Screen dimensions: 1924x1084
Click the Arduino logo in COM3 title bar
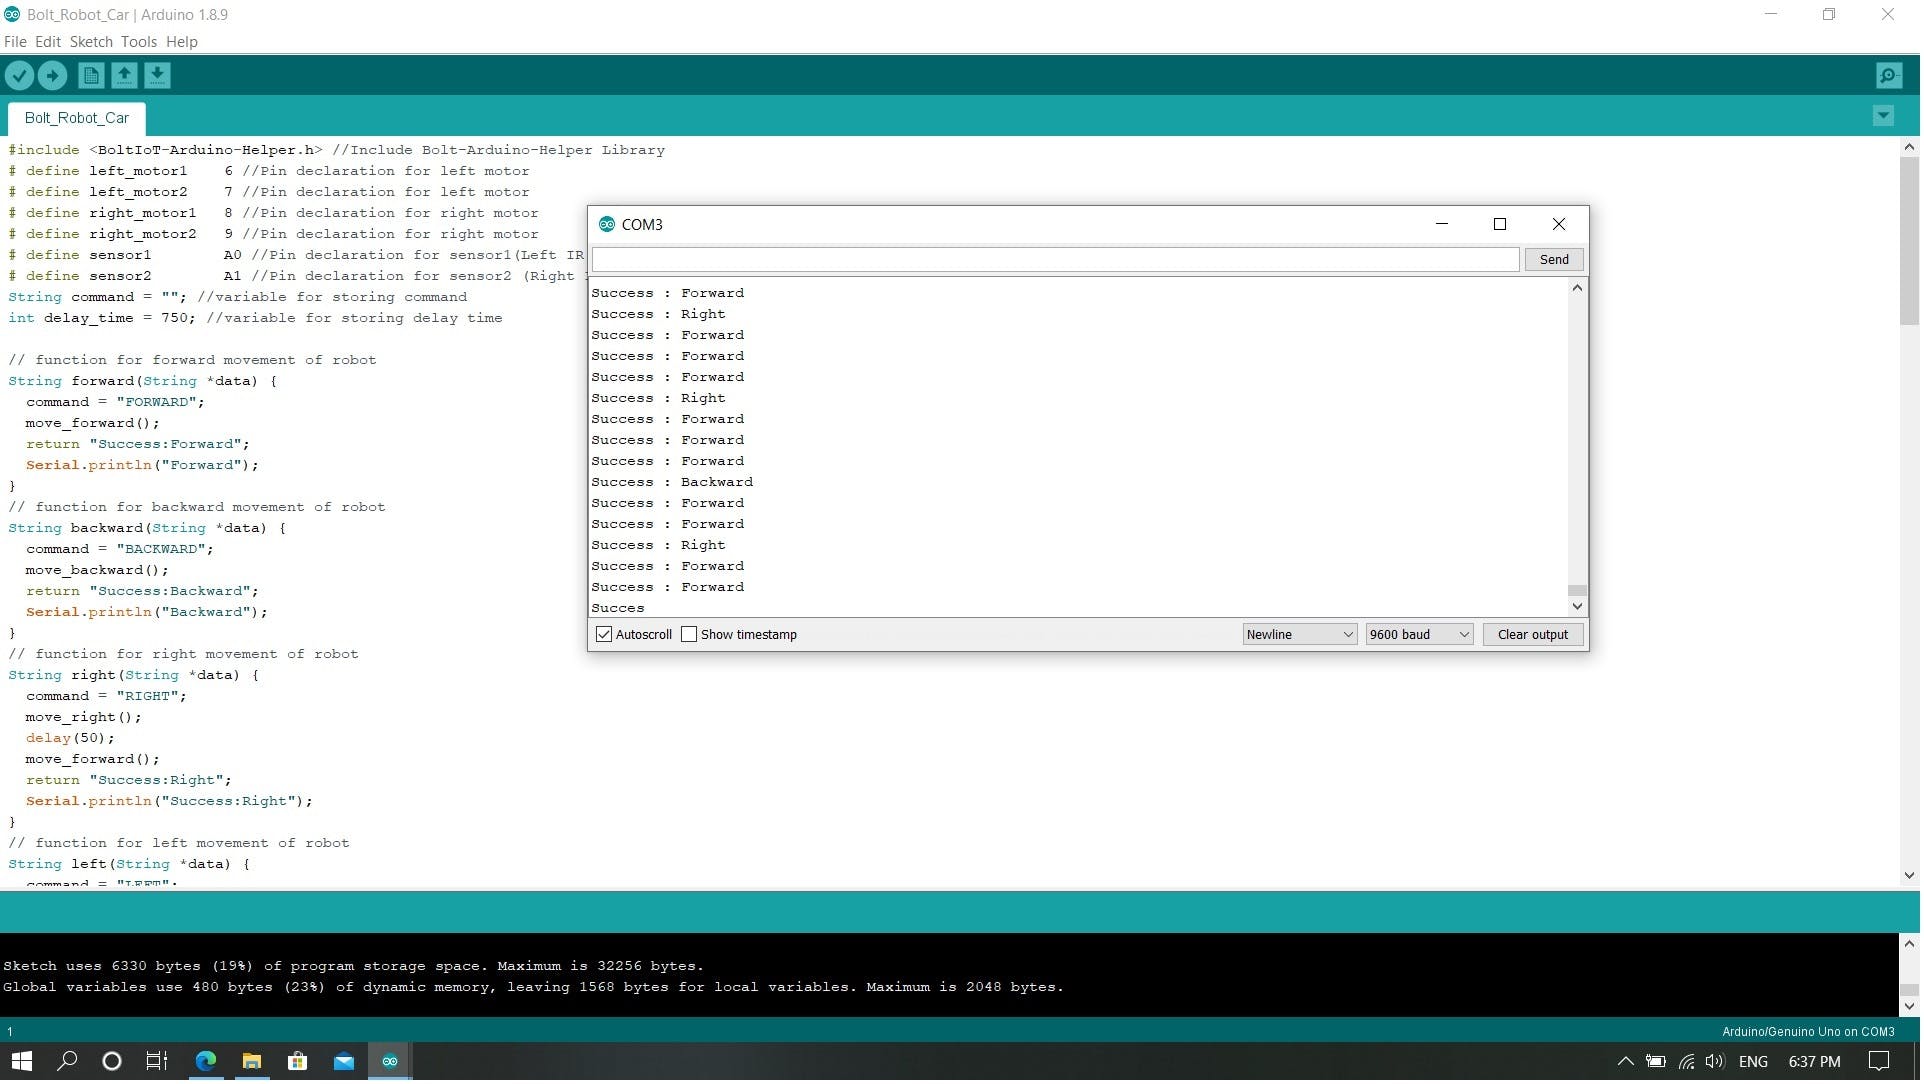coord(606,224)
